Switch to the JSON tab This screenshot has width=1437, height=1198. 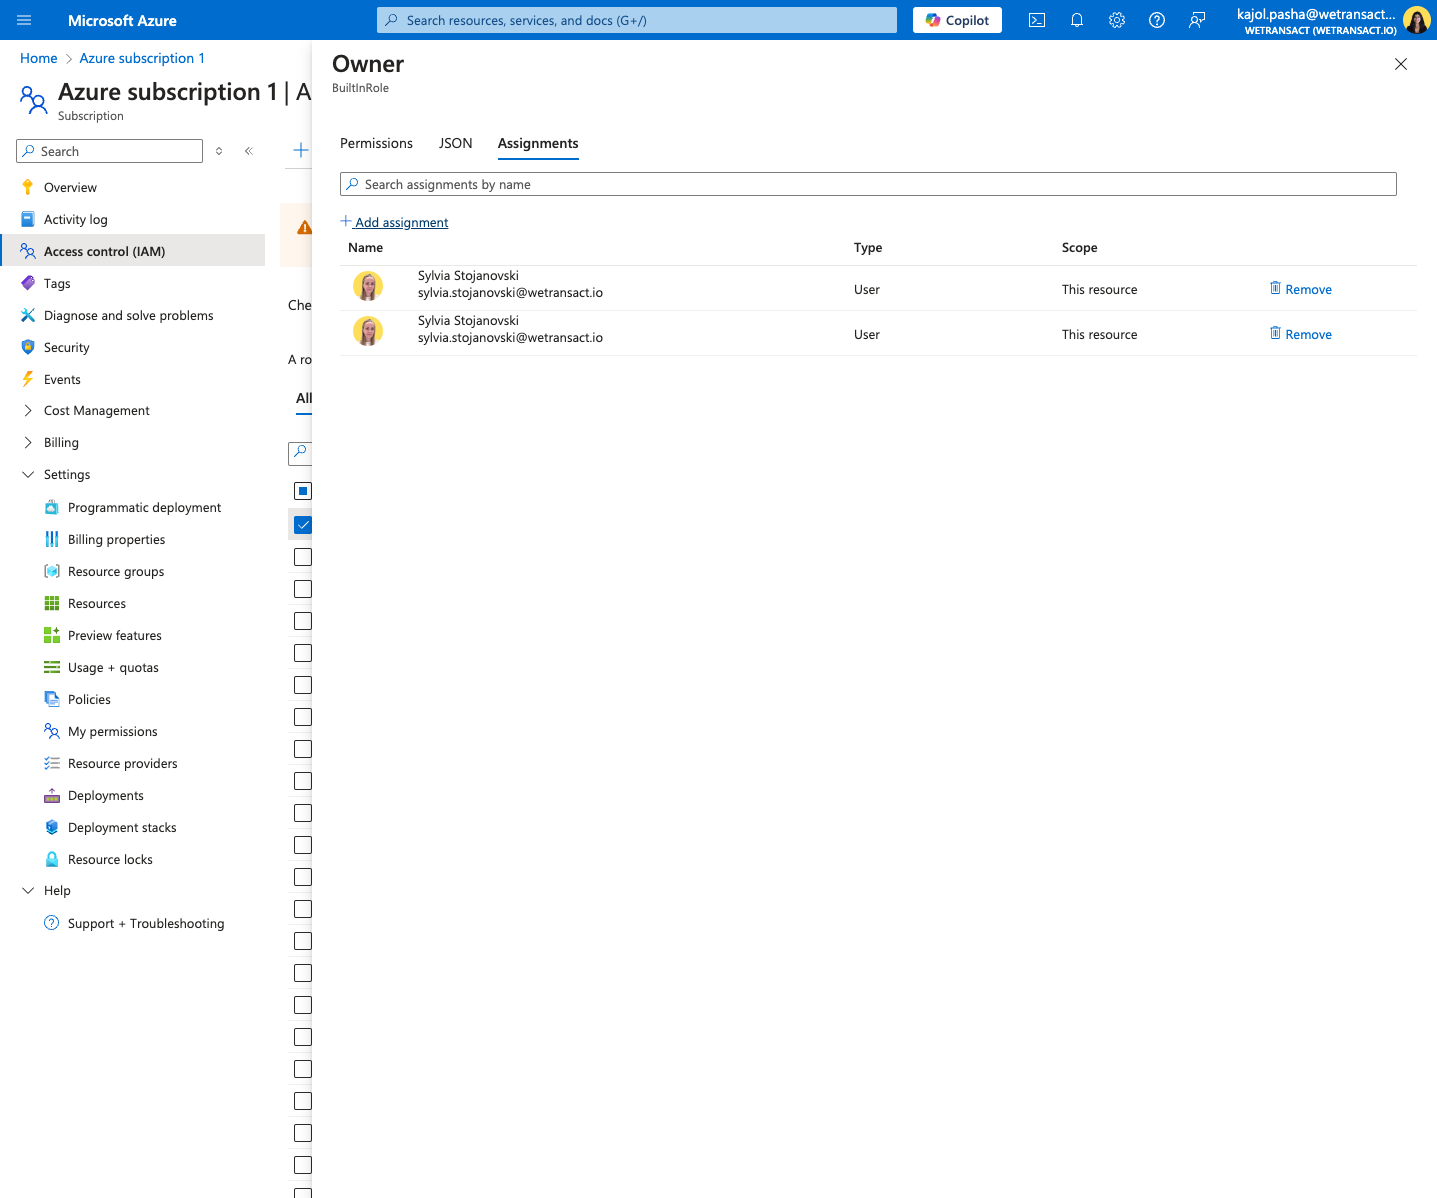click(x=456, y=143)
